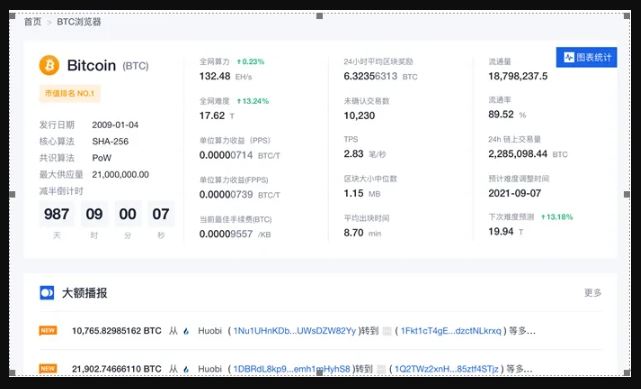This screenshot has height=389, width=641.
Task: Open address 1Nu1UHnKDb...UWsDZW82Yy
Action: 294,331
